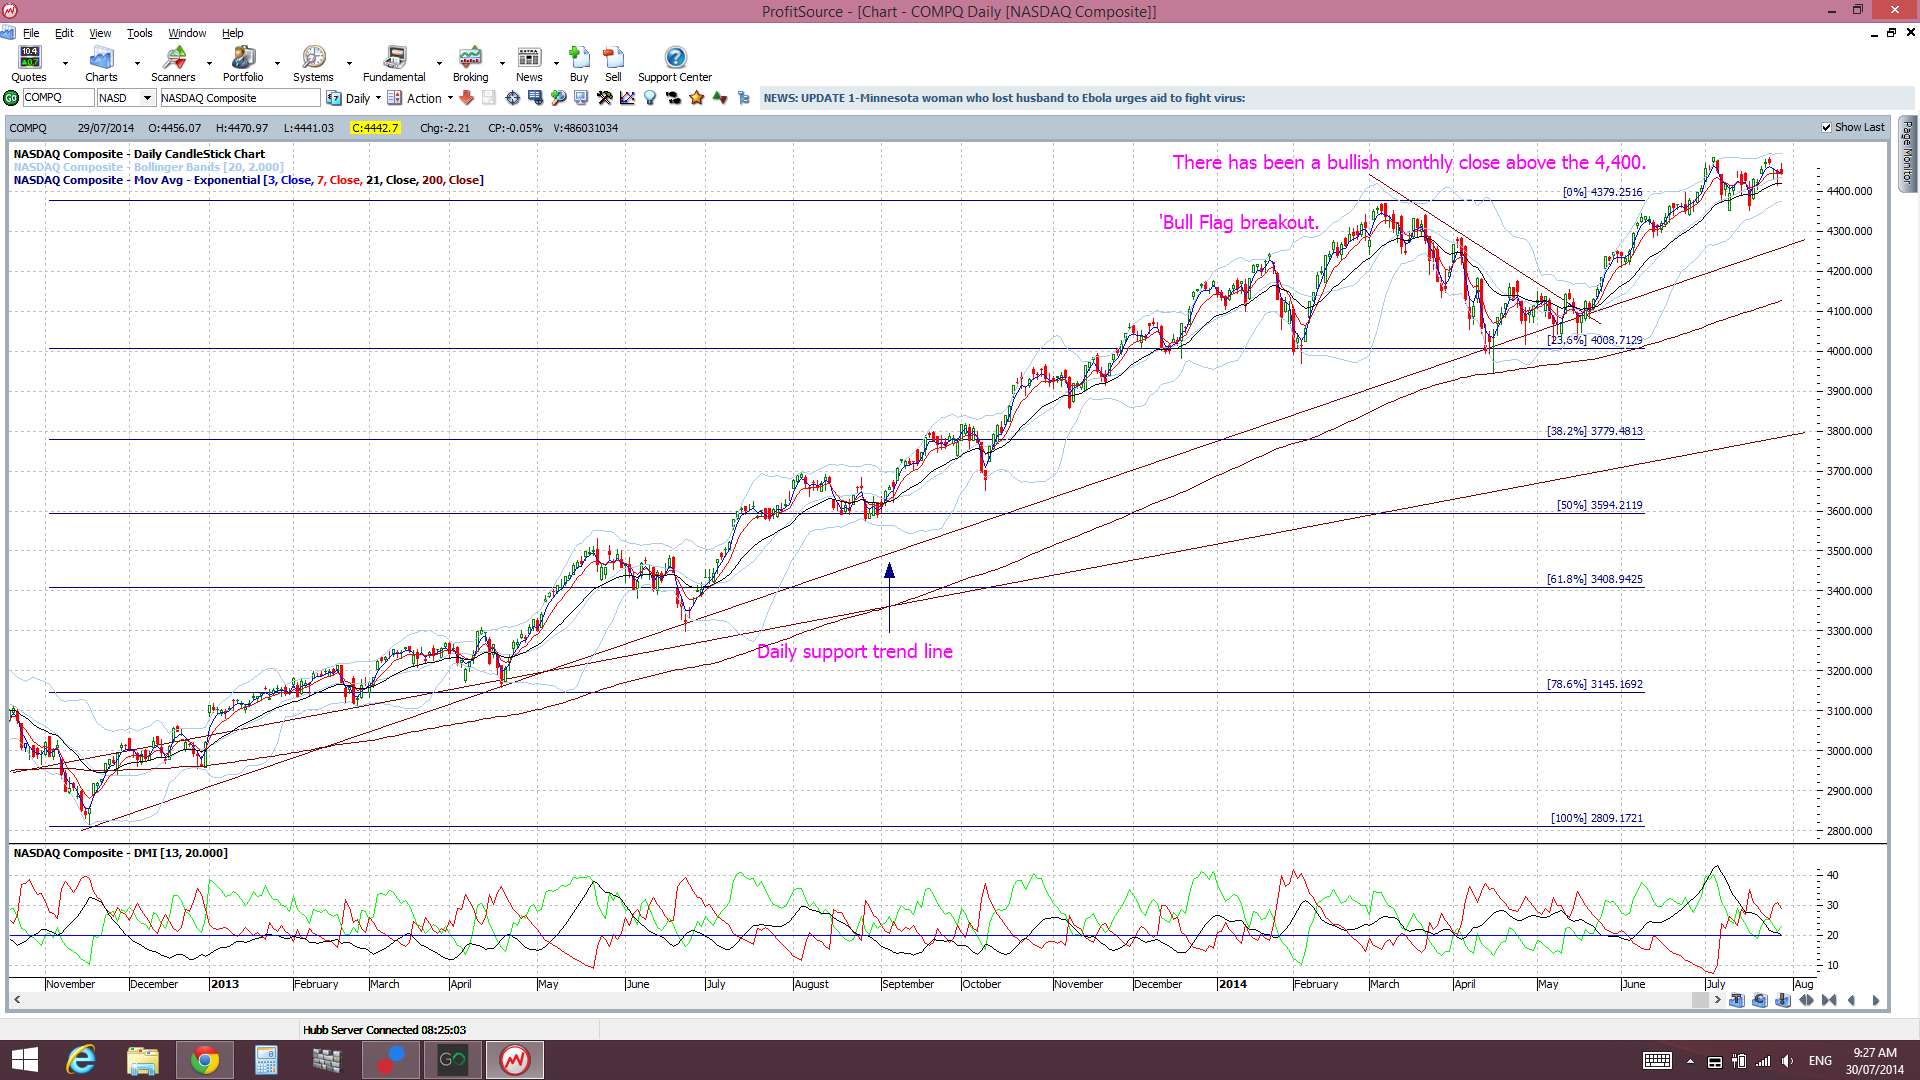Open the File menu
1920x1080 pixels.
tap(31, 33)
